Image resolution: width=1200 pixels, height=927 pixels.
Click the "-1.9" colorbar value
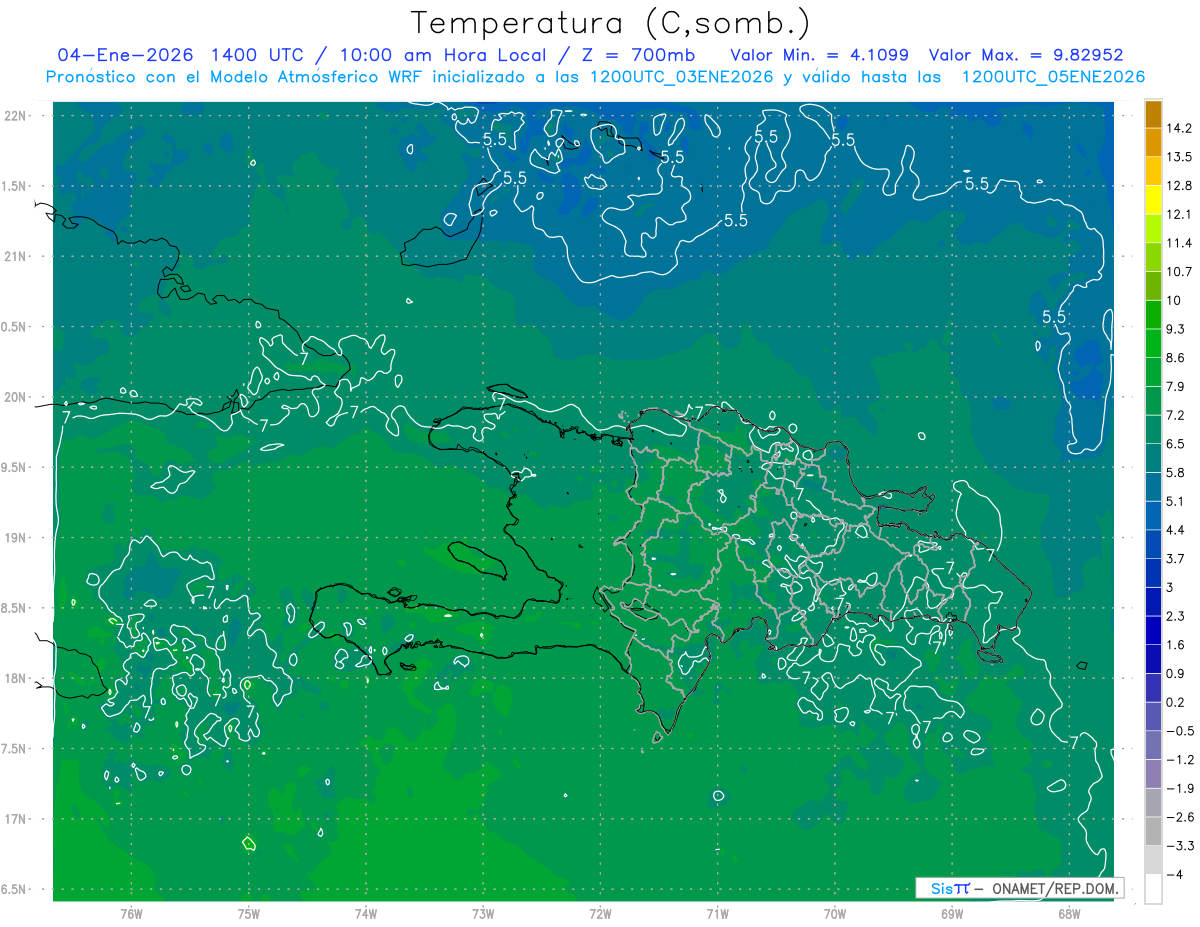point(1179,788)
